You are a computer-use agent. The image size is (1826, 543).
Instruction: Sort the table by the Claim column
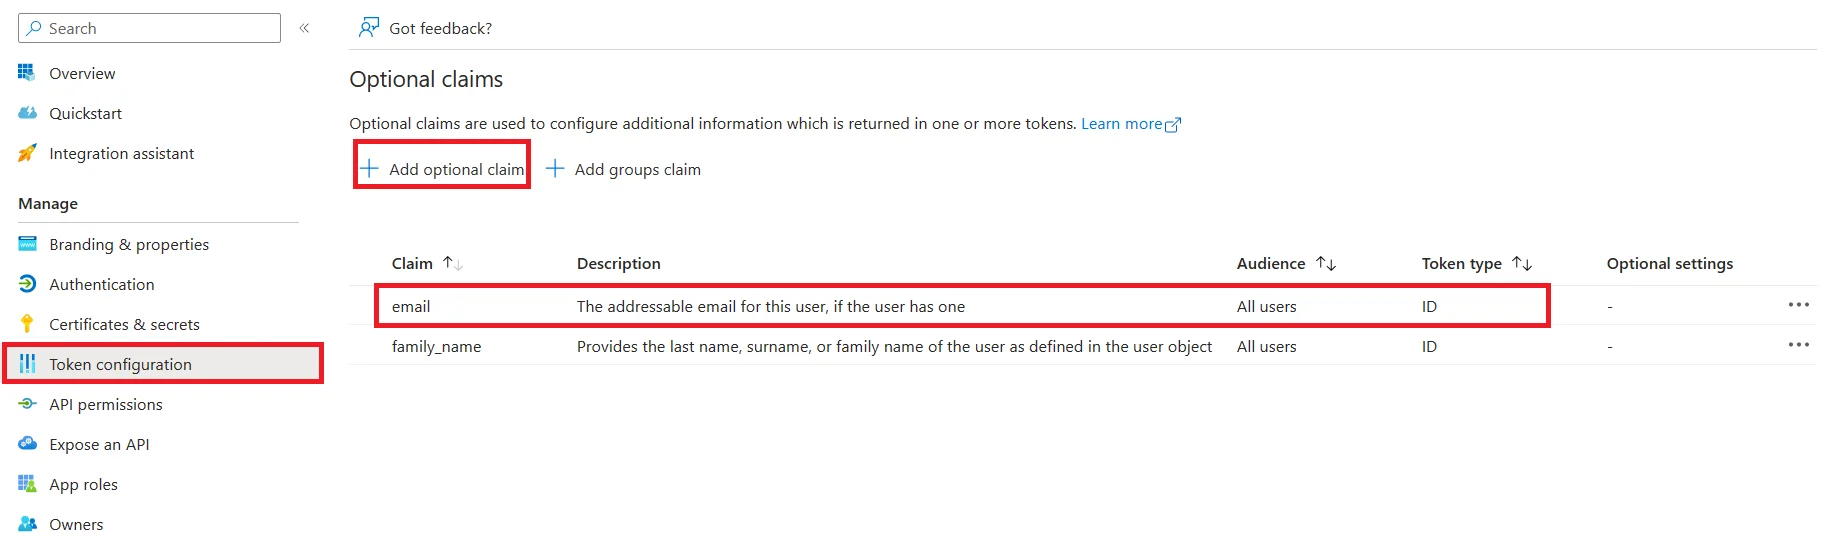pos(427,263)
